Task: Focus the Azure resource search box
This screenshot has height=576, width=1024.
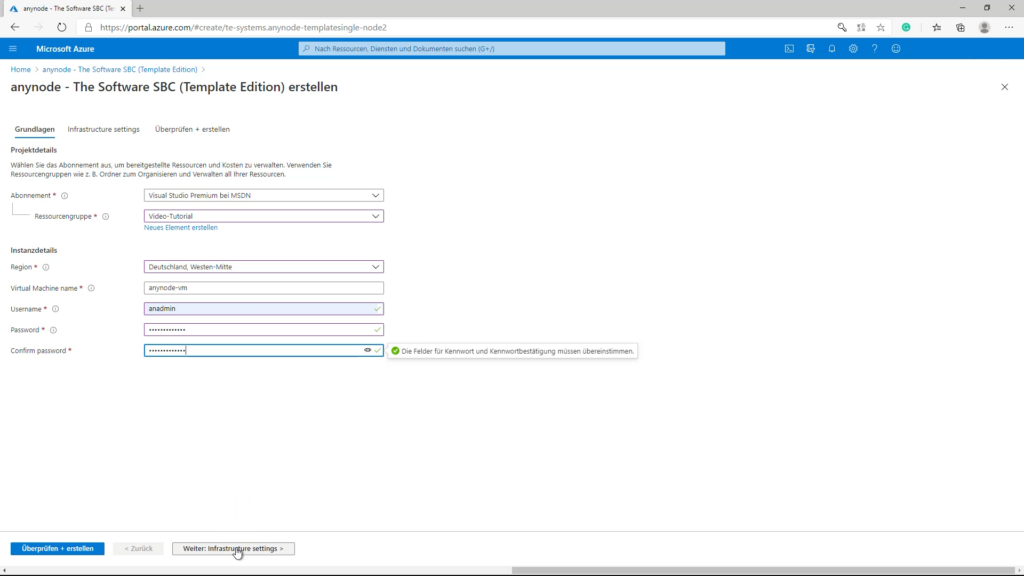Action: click(x=512, y=48)
